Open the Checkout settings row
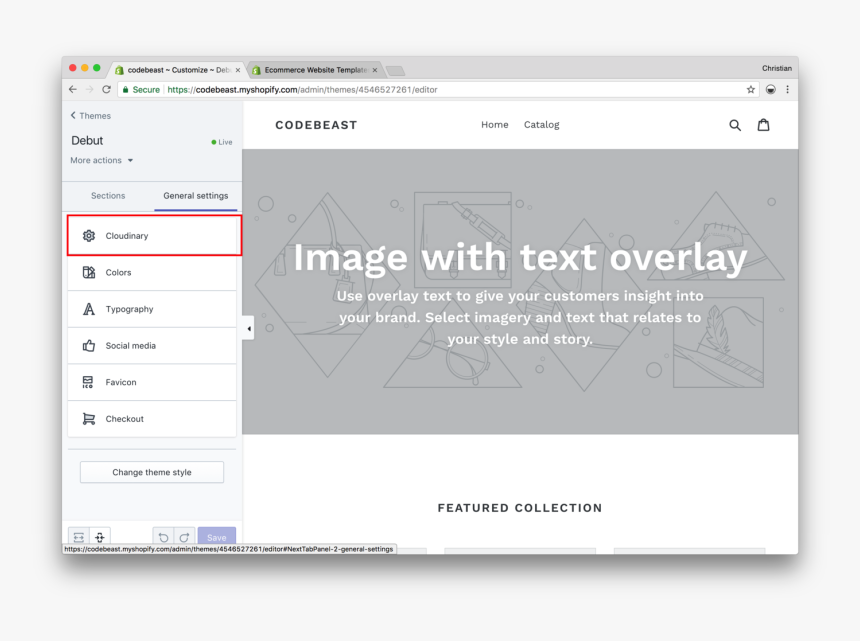The height and width of the screenshot is (641, 860). (152, 419)
